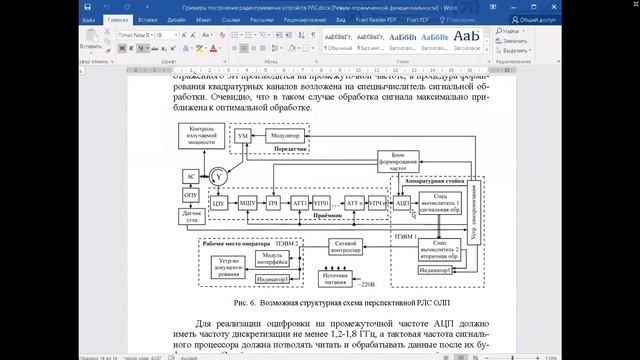Open the Выделить select button
Viewport: 640px width, 360px height.
tap(513, 51)
